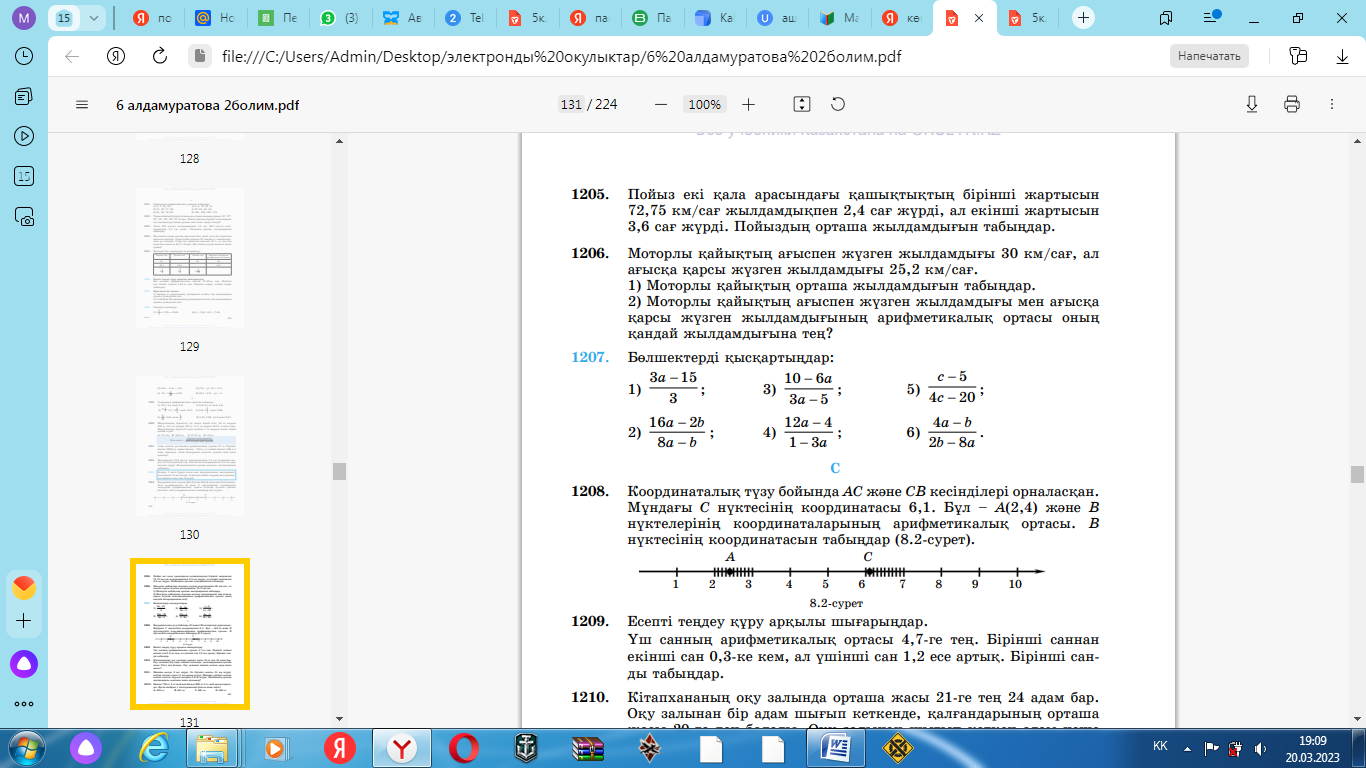Zoom in the PDF with plus icon
This screenshot has width=1366, height=768.
click(749, 105)
